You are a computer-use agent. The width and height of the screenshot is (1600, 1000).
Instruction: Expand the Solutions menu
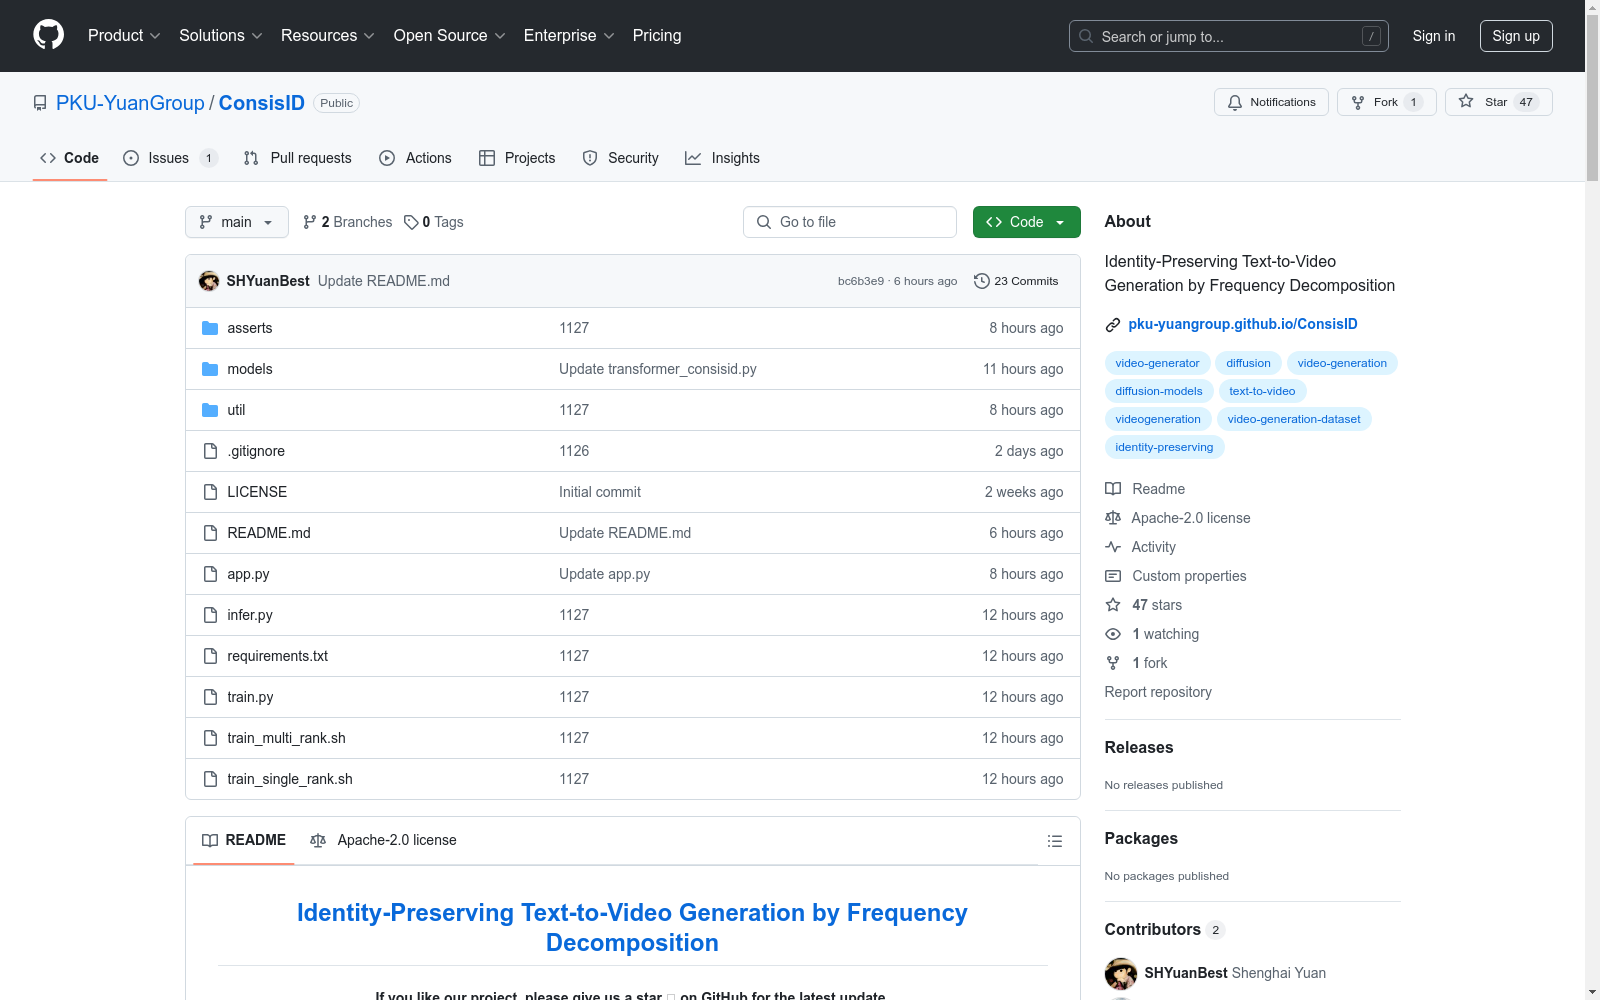pos(221,35)
